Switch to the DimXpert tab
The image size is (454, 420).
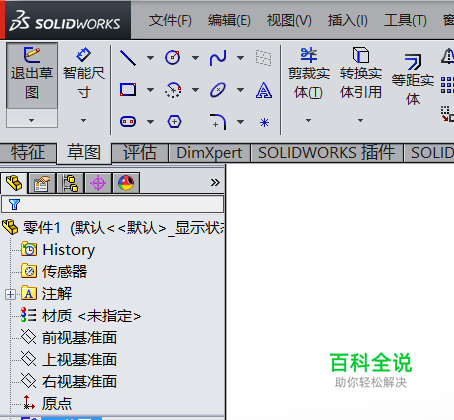pos(209,153)
